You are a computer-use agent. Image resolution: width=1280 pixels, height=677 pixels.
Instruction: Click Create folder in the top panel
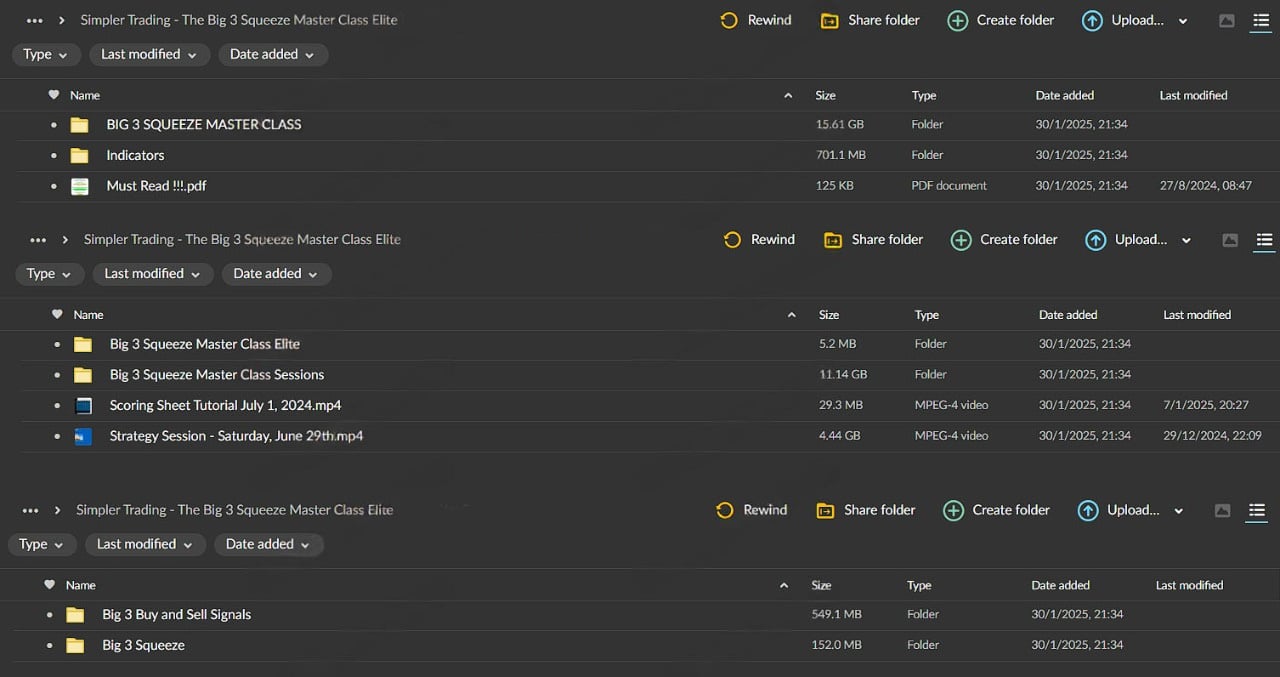point(1001,20)
